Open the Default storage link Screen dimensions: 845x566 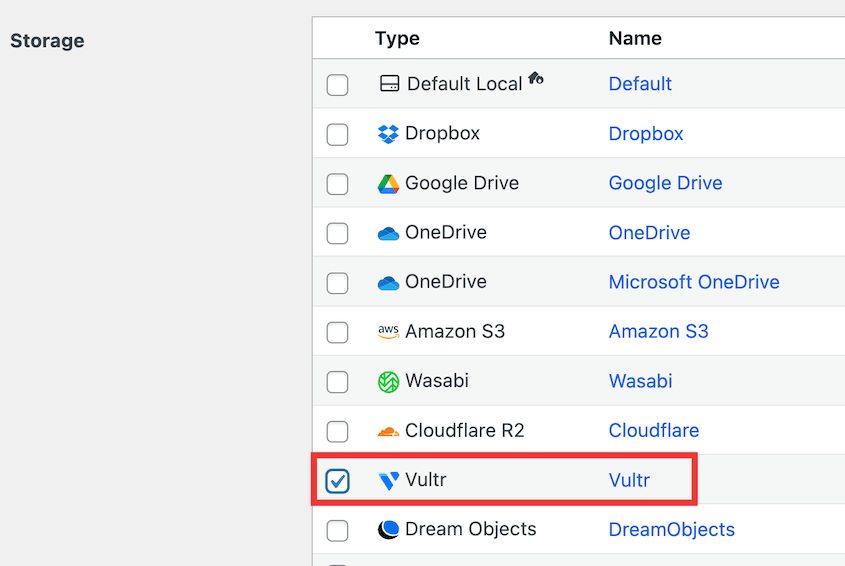click(x=640, y=84)
